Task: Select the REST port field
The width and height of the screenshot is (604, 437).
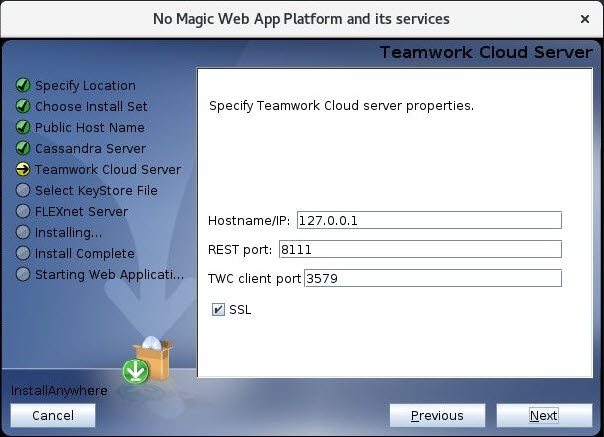Action: point(420,249)
